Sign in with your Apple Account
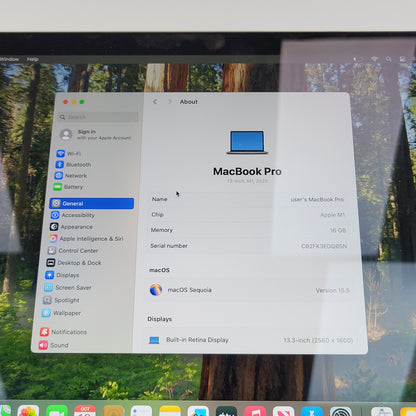 [95, 134]
